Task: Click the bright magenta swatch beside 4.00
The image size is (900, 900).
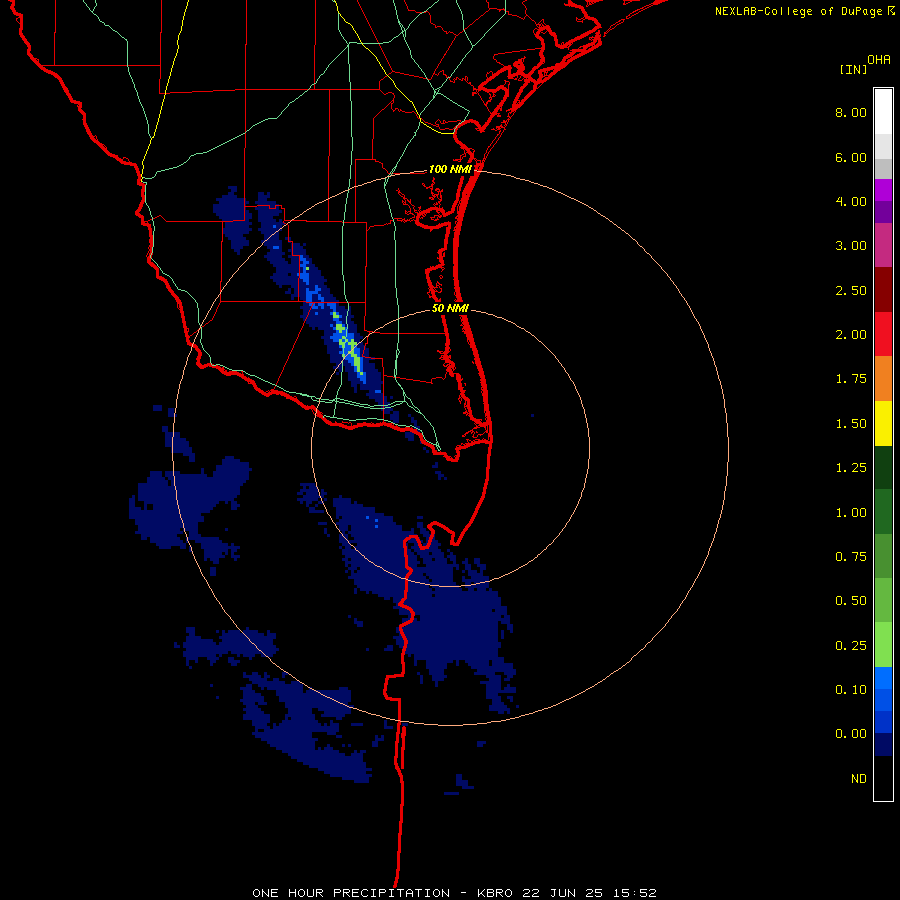Action: [x=883, y=190]
